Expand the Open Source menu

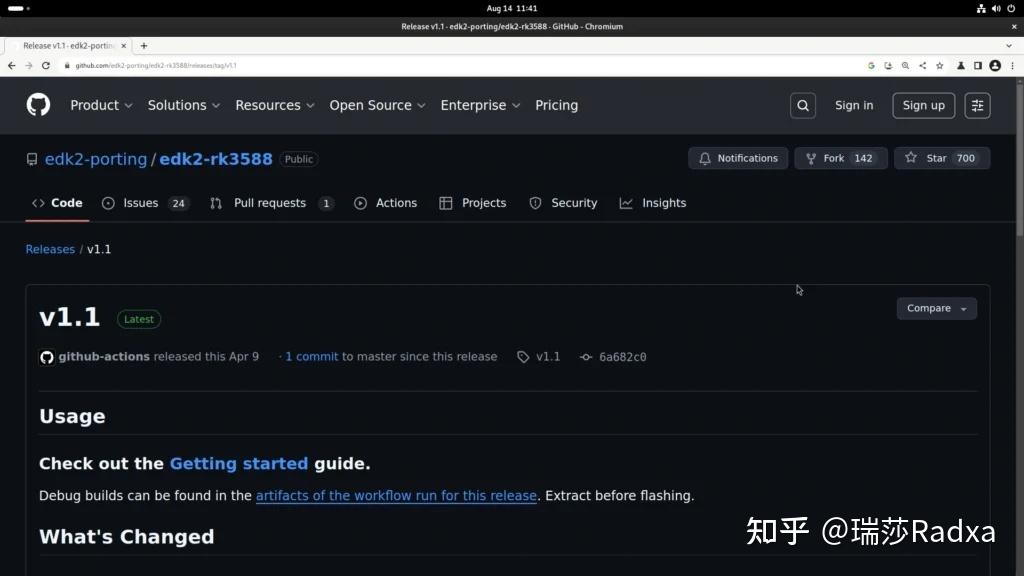point(377,105)
